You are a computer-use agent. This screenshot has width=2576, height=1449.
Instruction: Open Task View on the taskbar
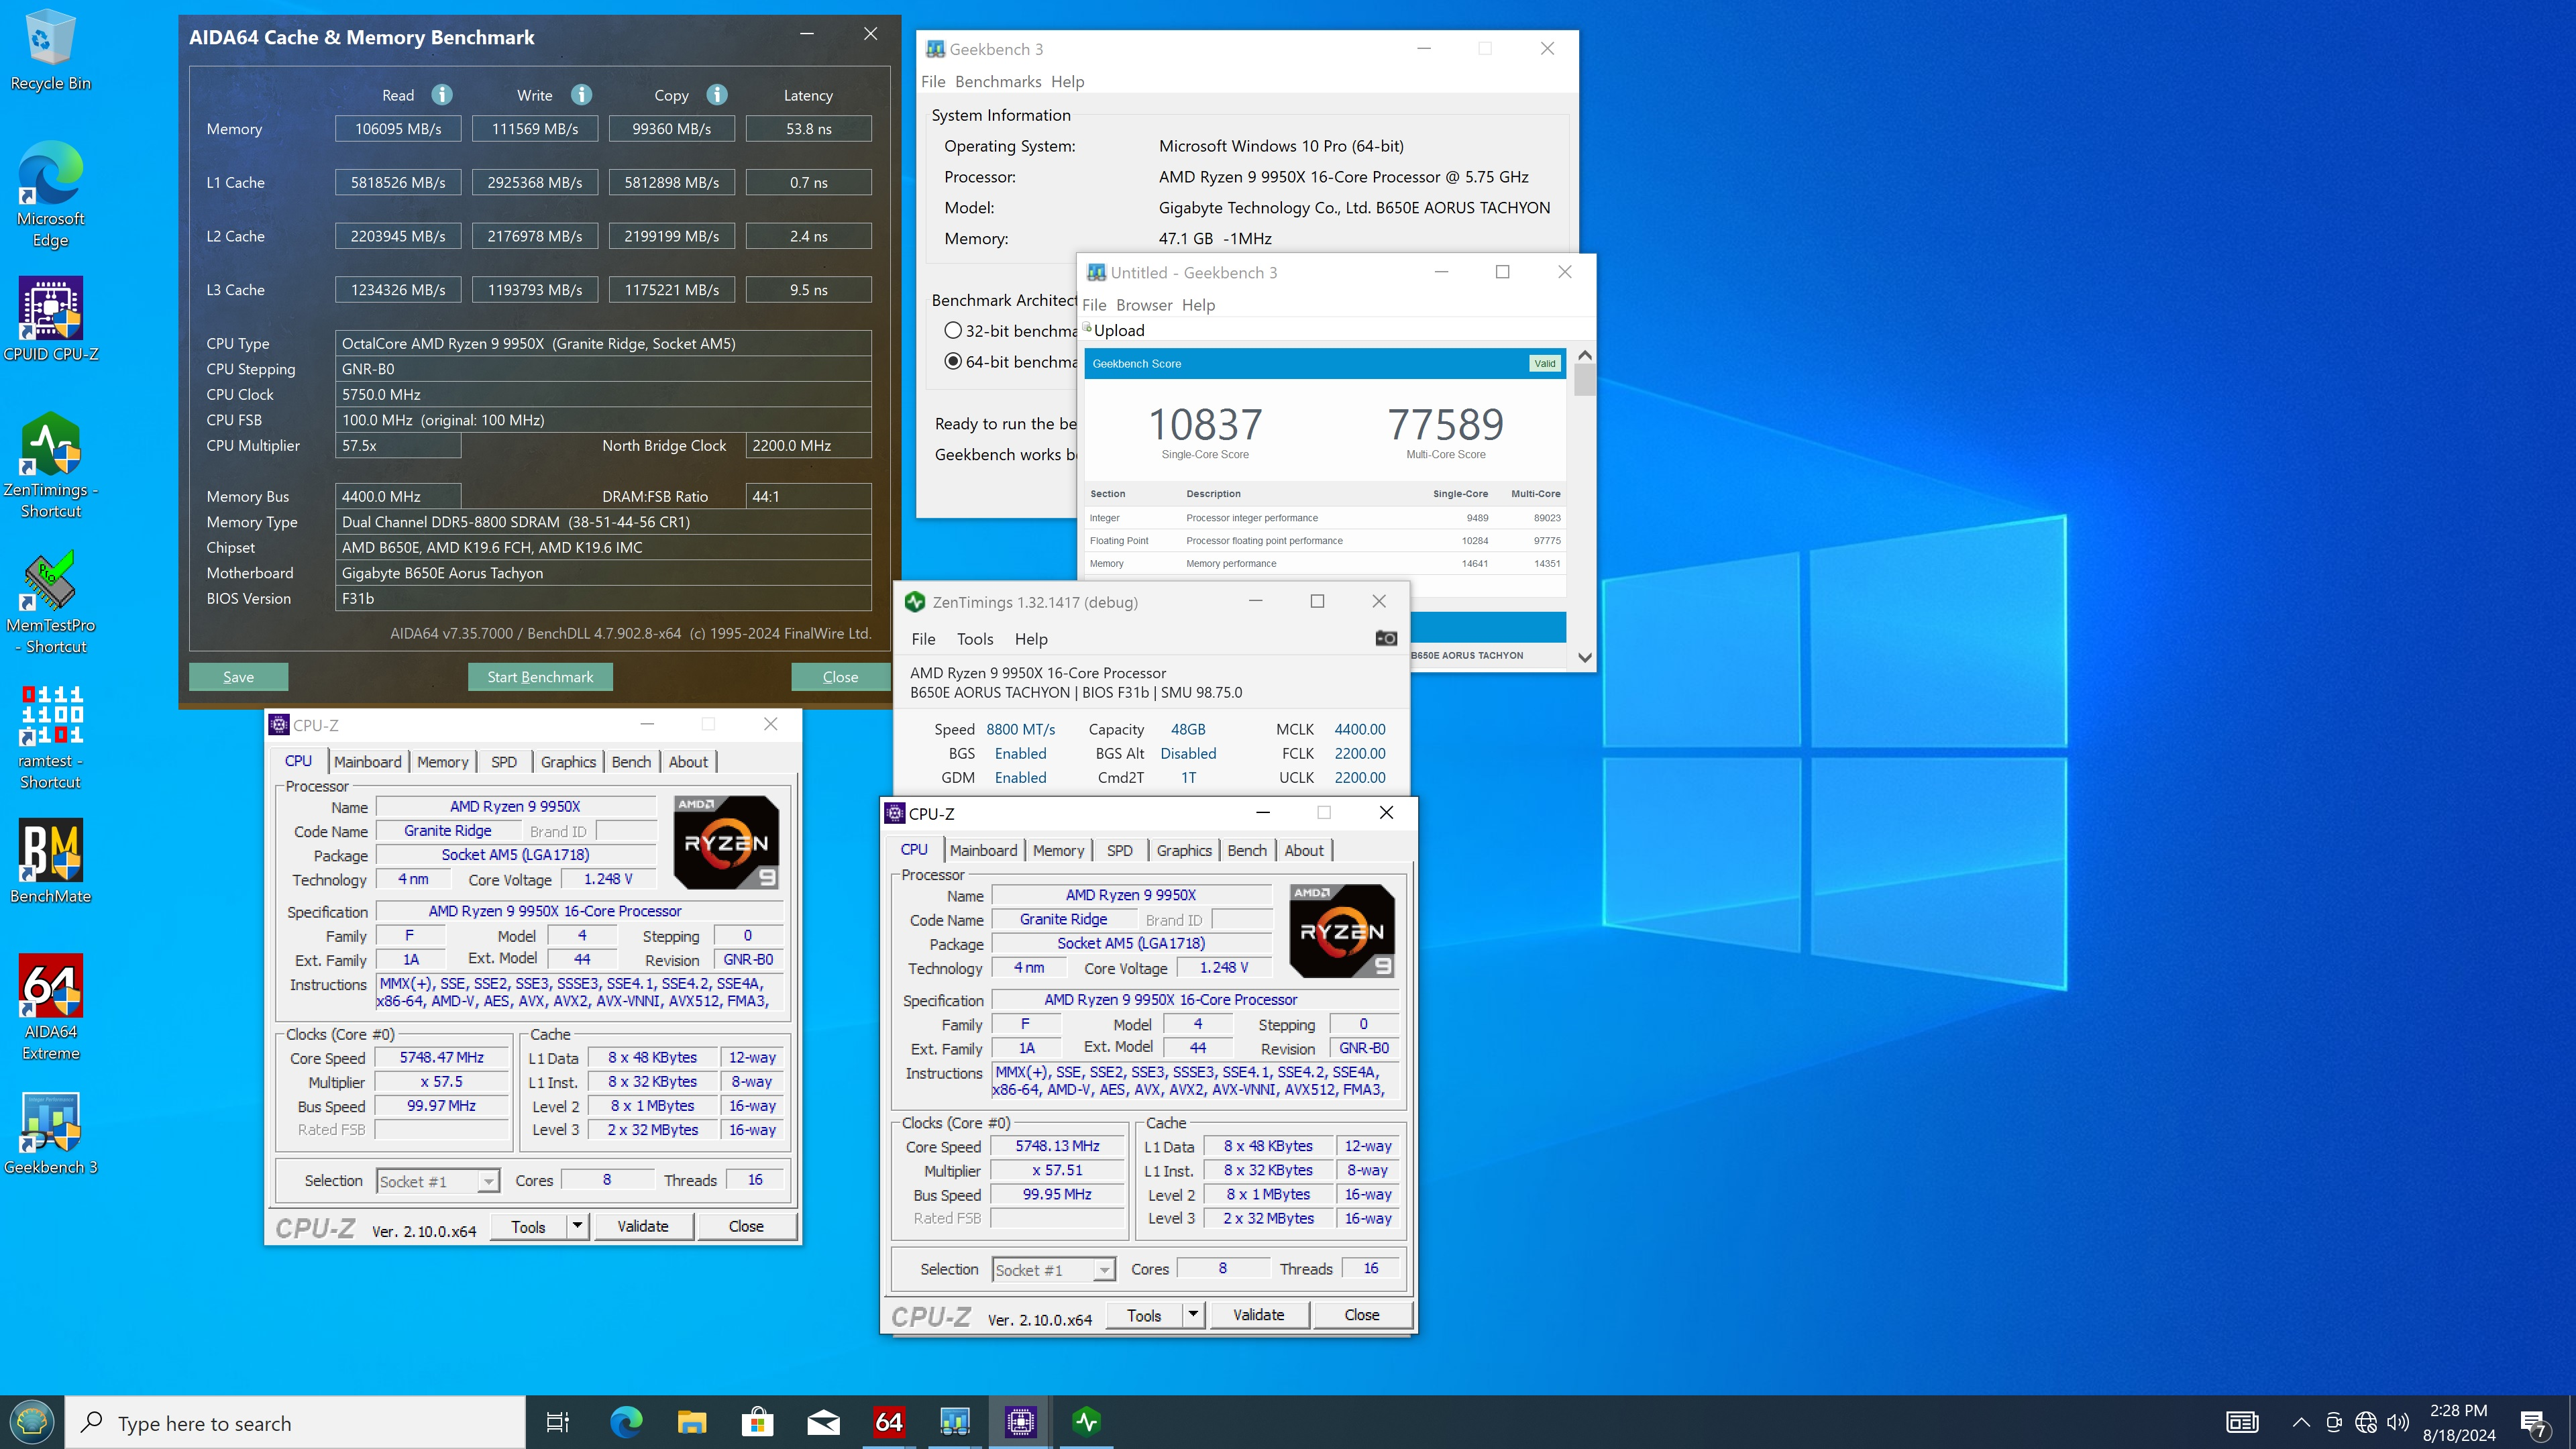(557, 1422)
